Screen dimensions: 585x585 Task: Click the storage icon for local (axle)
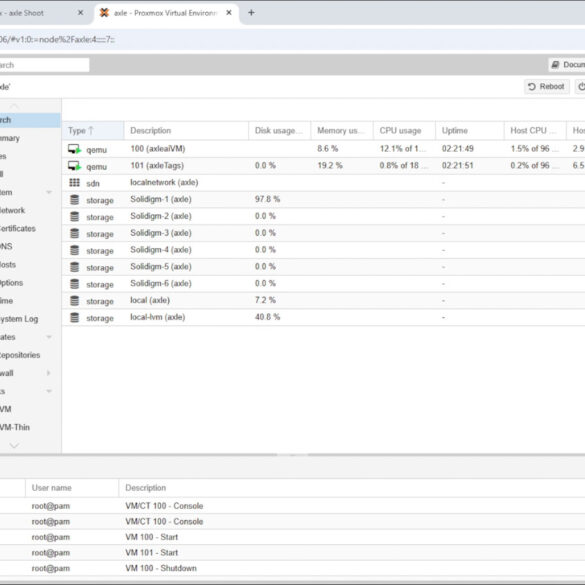click(74, 300)
